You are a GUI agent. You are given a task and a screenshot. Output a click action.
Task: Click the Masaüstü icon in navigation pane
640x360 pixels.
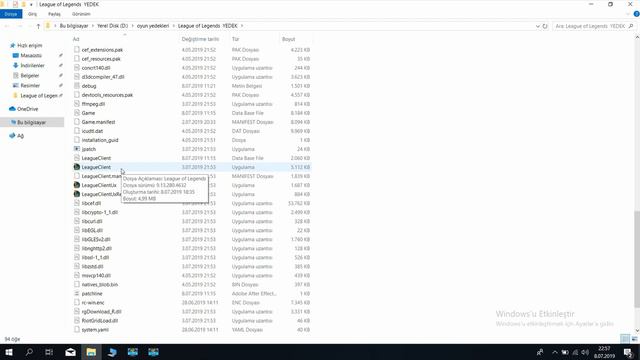coord(16,55)
